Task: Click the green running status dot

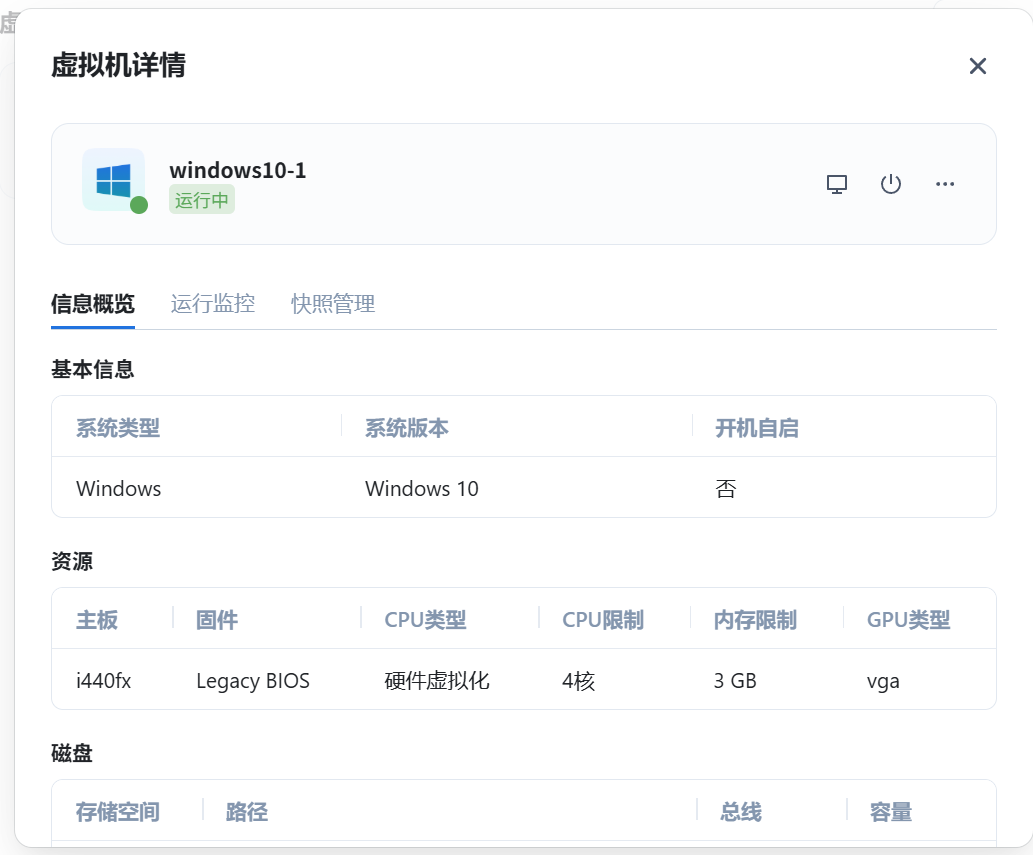Action: click(139, 205)
